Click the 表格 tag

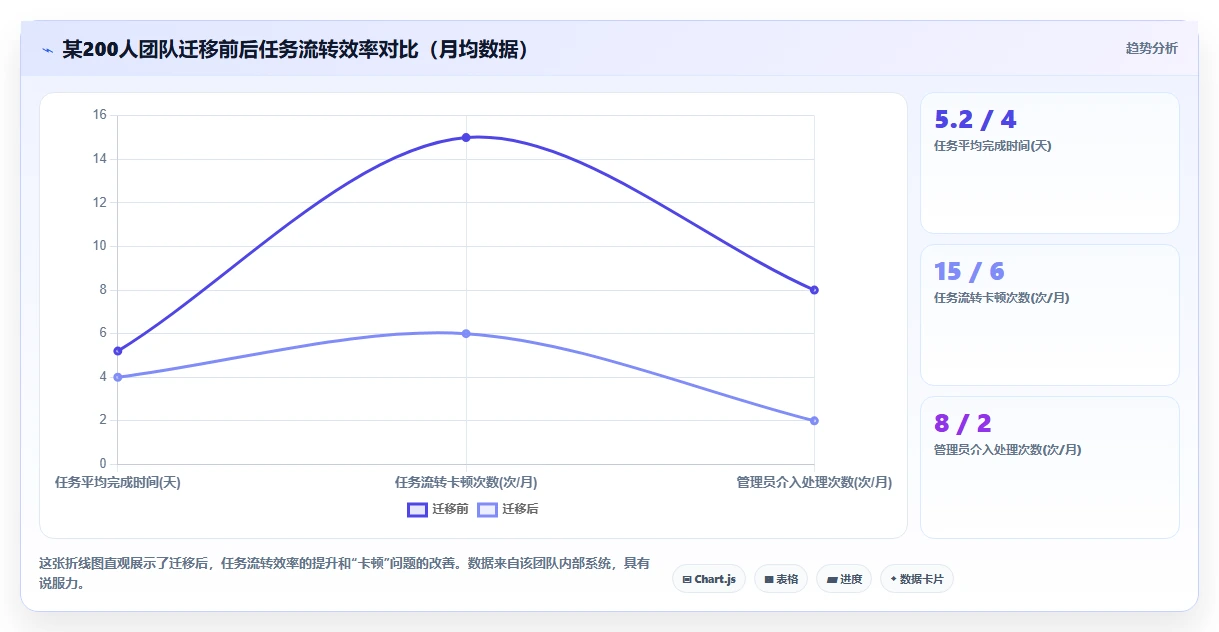pos(781,579)
